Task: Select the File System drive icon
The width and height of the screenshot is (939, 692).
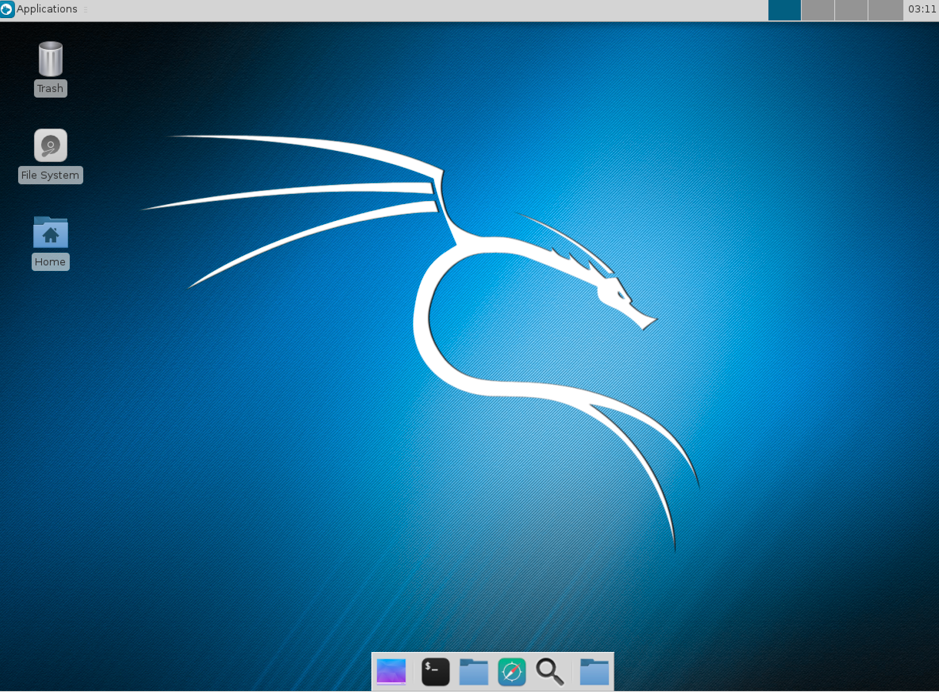Action: [x=50, y=145]
